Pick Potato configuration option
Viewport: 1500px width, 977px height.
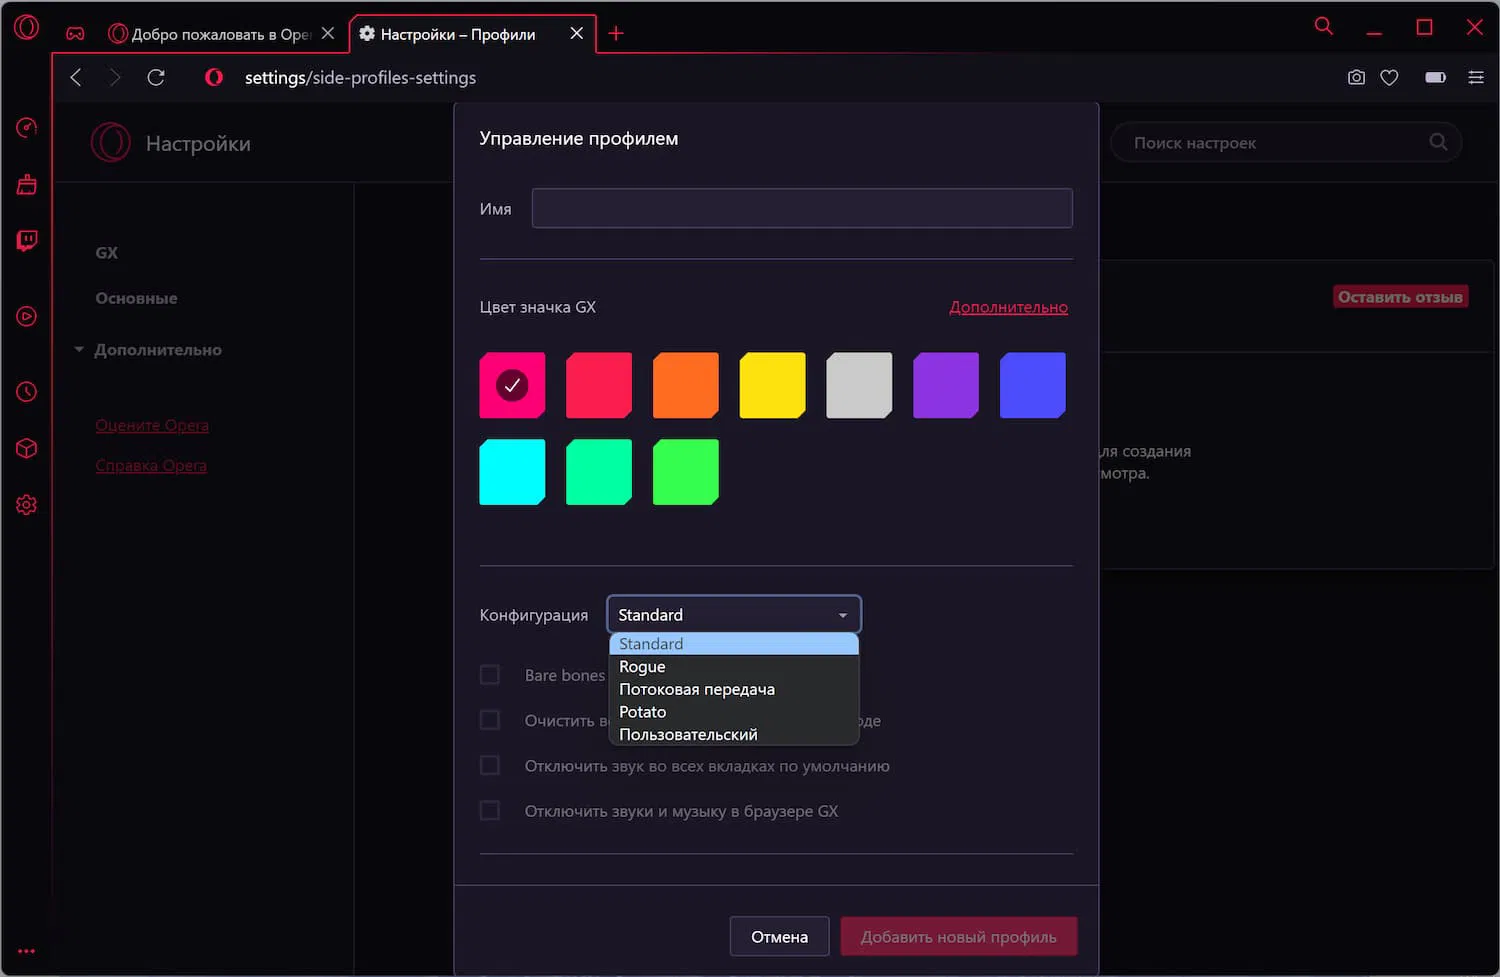(x=734, y=712)
